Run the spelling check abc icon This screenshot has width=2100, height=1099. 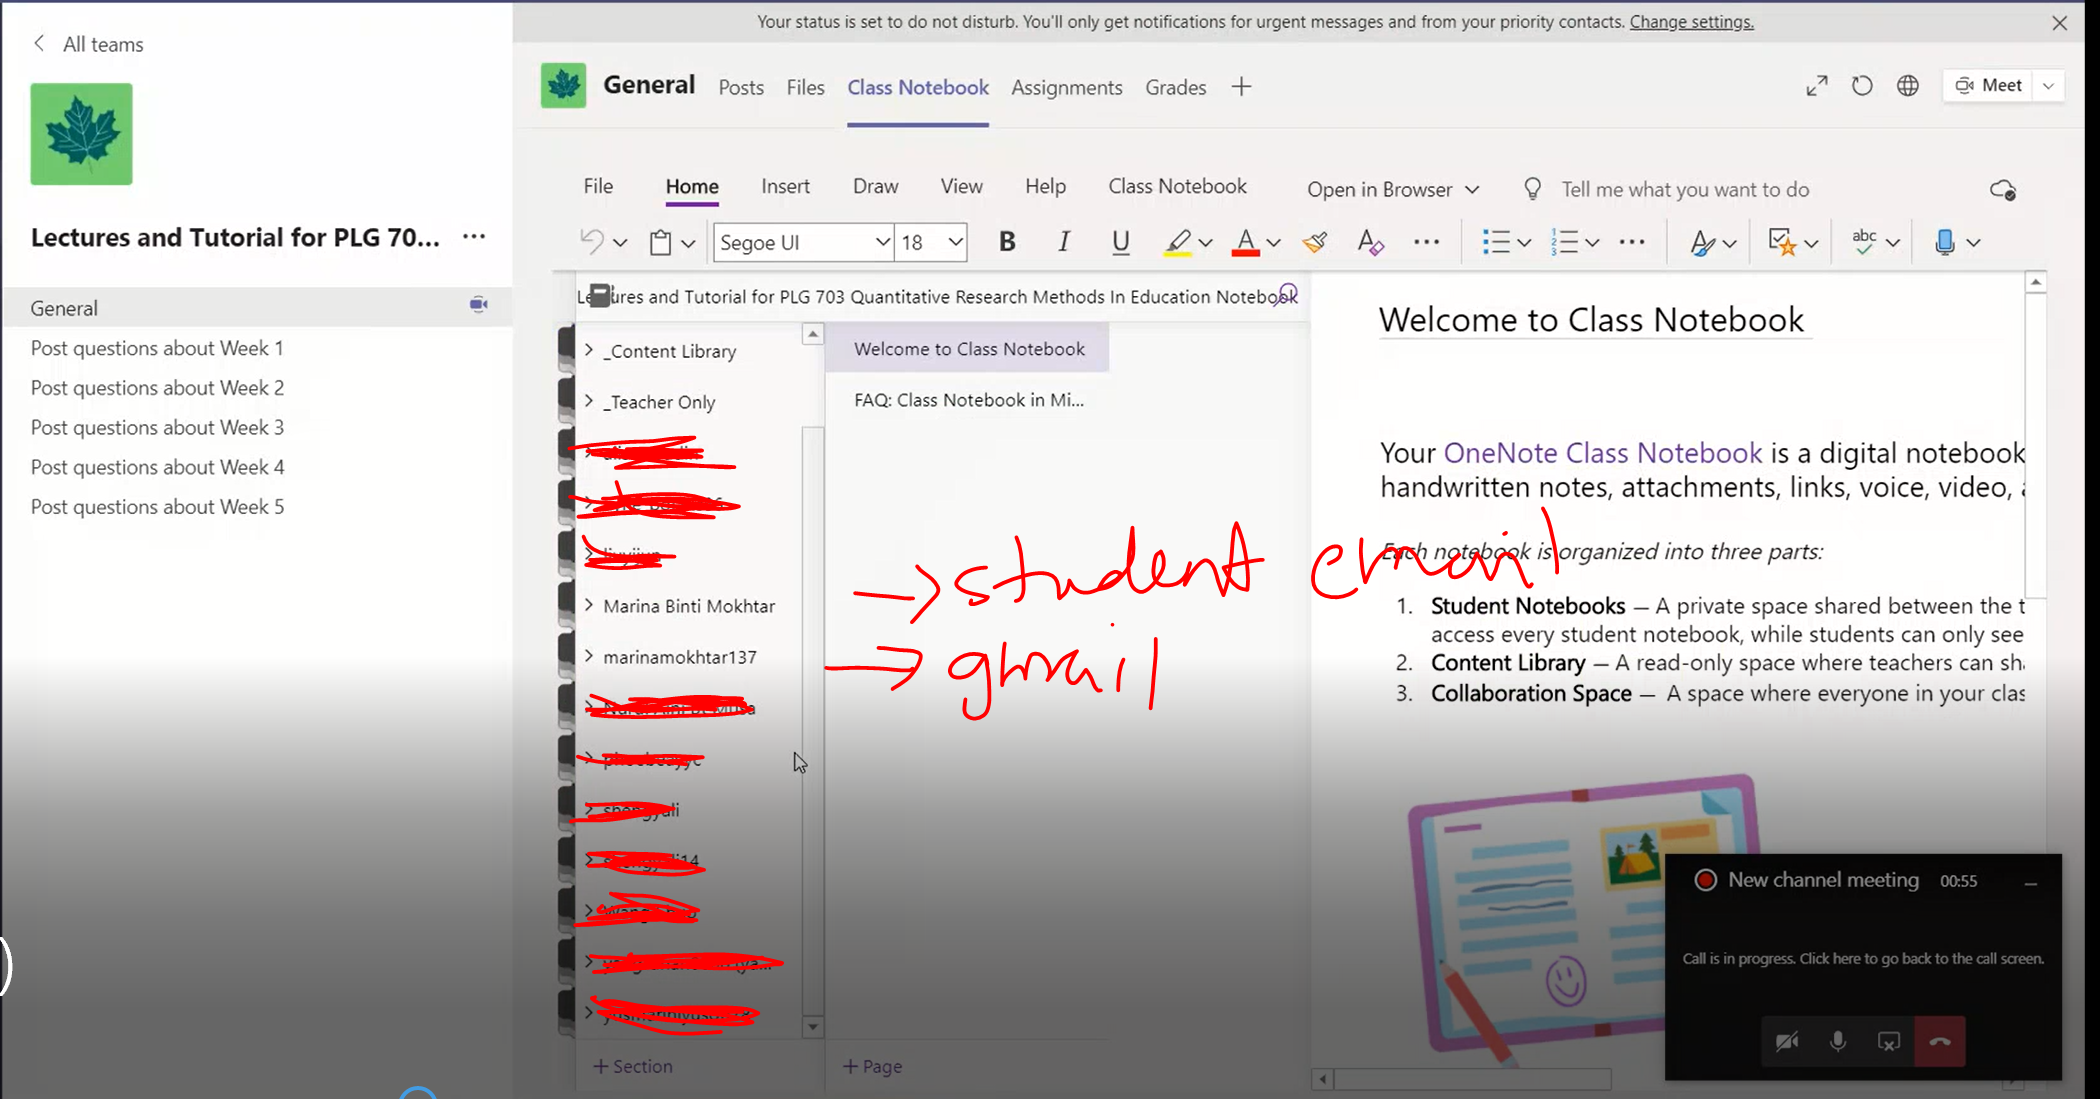[x=1864, y=242]
